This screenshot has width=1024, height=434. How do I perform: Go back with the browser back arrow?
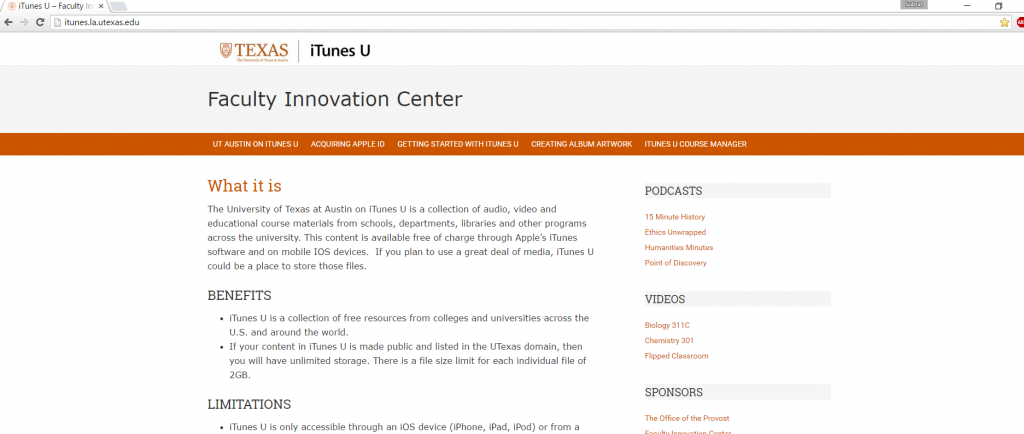pos(8,22)
